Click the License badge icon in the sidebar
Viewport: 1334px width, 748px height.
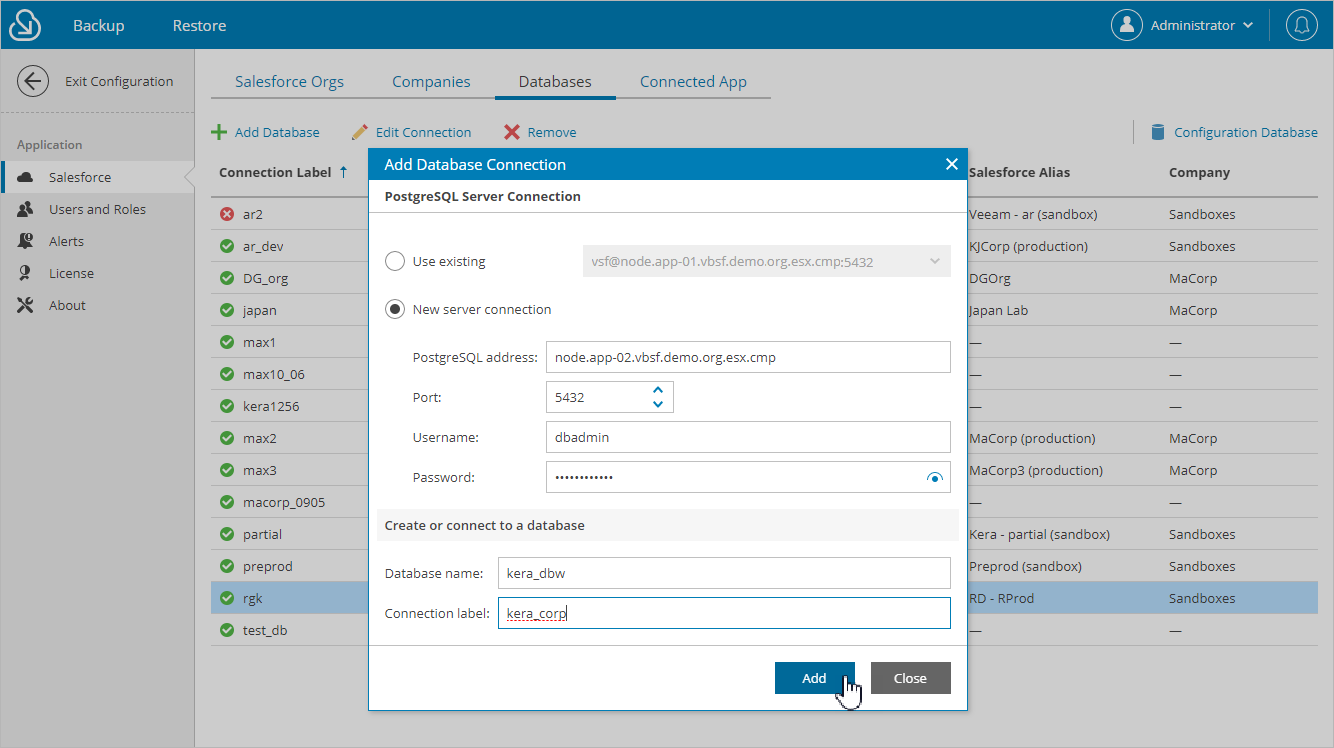tap(26, 273)
